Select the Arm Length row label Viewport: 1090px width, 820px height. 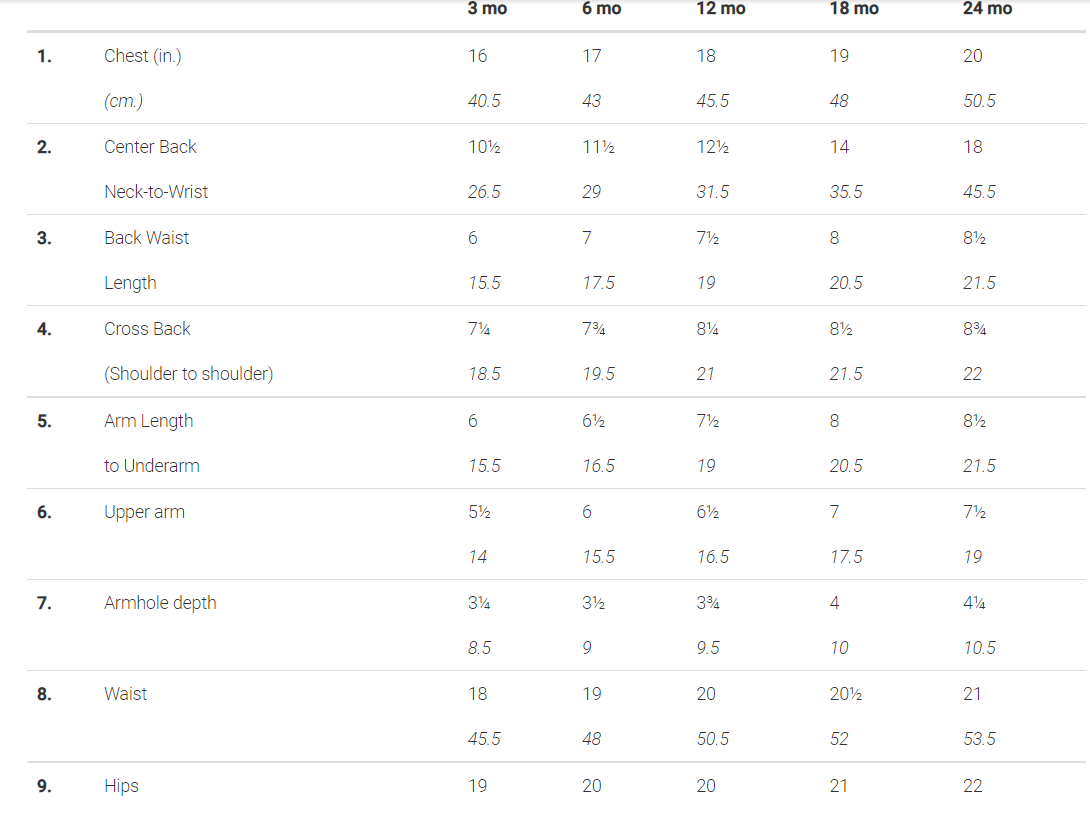point(148,421)
